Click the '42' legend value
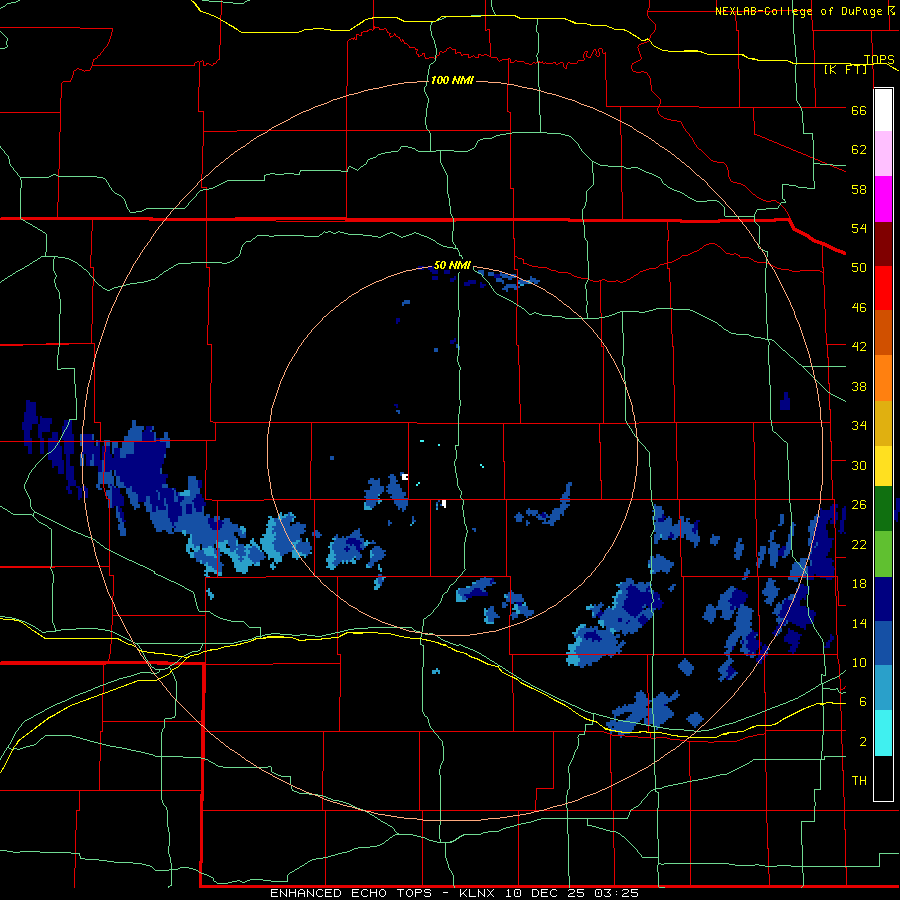The height and width of the screenshot is (900, 900). point(859,347)
